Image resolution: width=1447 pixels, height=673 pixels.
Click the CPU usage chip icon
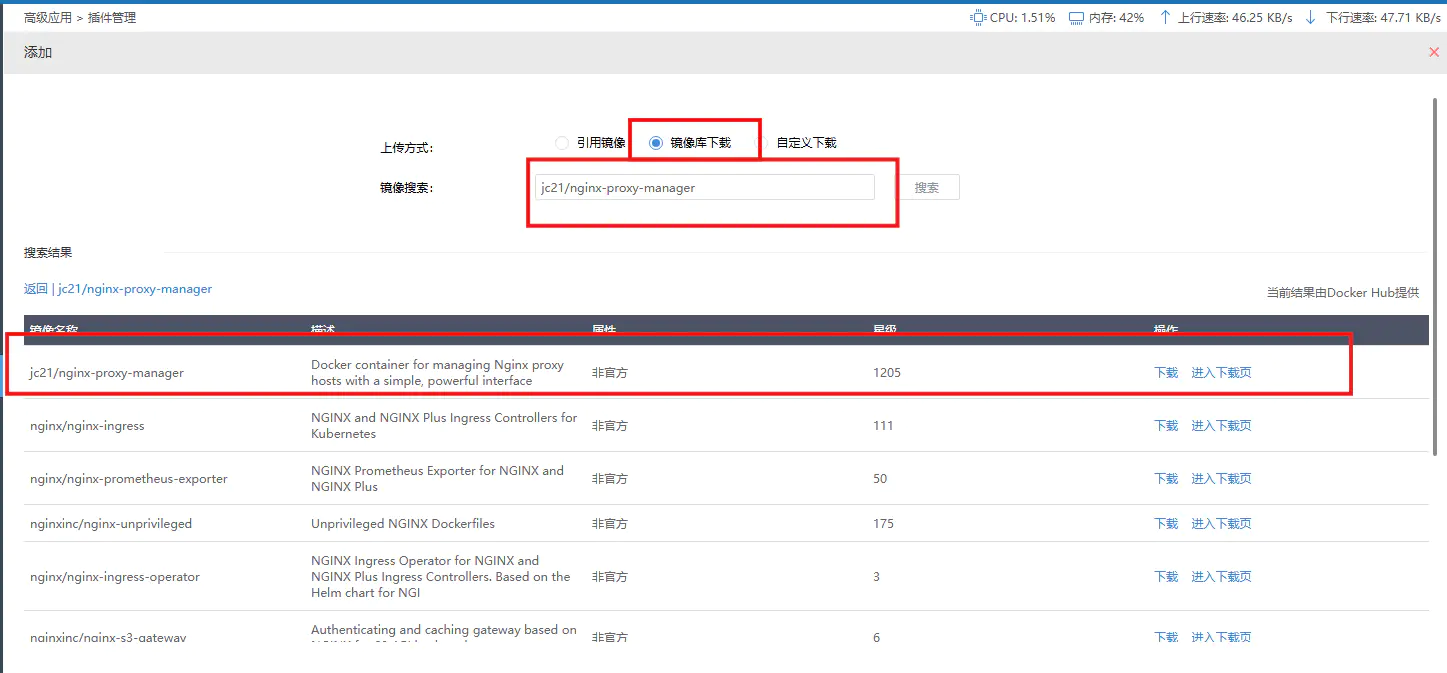977,17
